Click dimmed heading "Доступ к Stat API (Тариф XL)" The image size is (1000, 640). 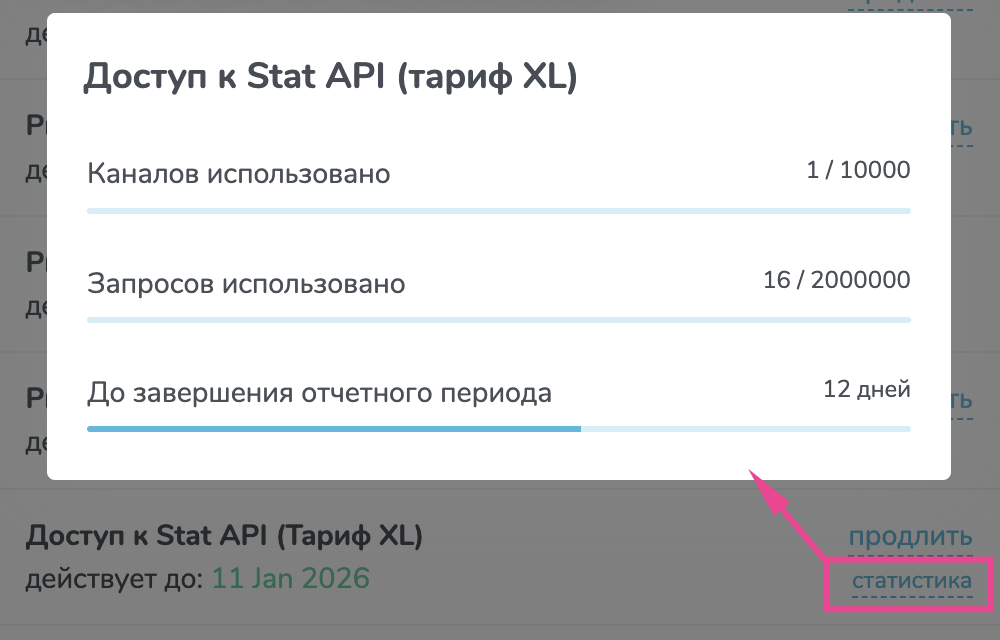[x=224, y=535]
